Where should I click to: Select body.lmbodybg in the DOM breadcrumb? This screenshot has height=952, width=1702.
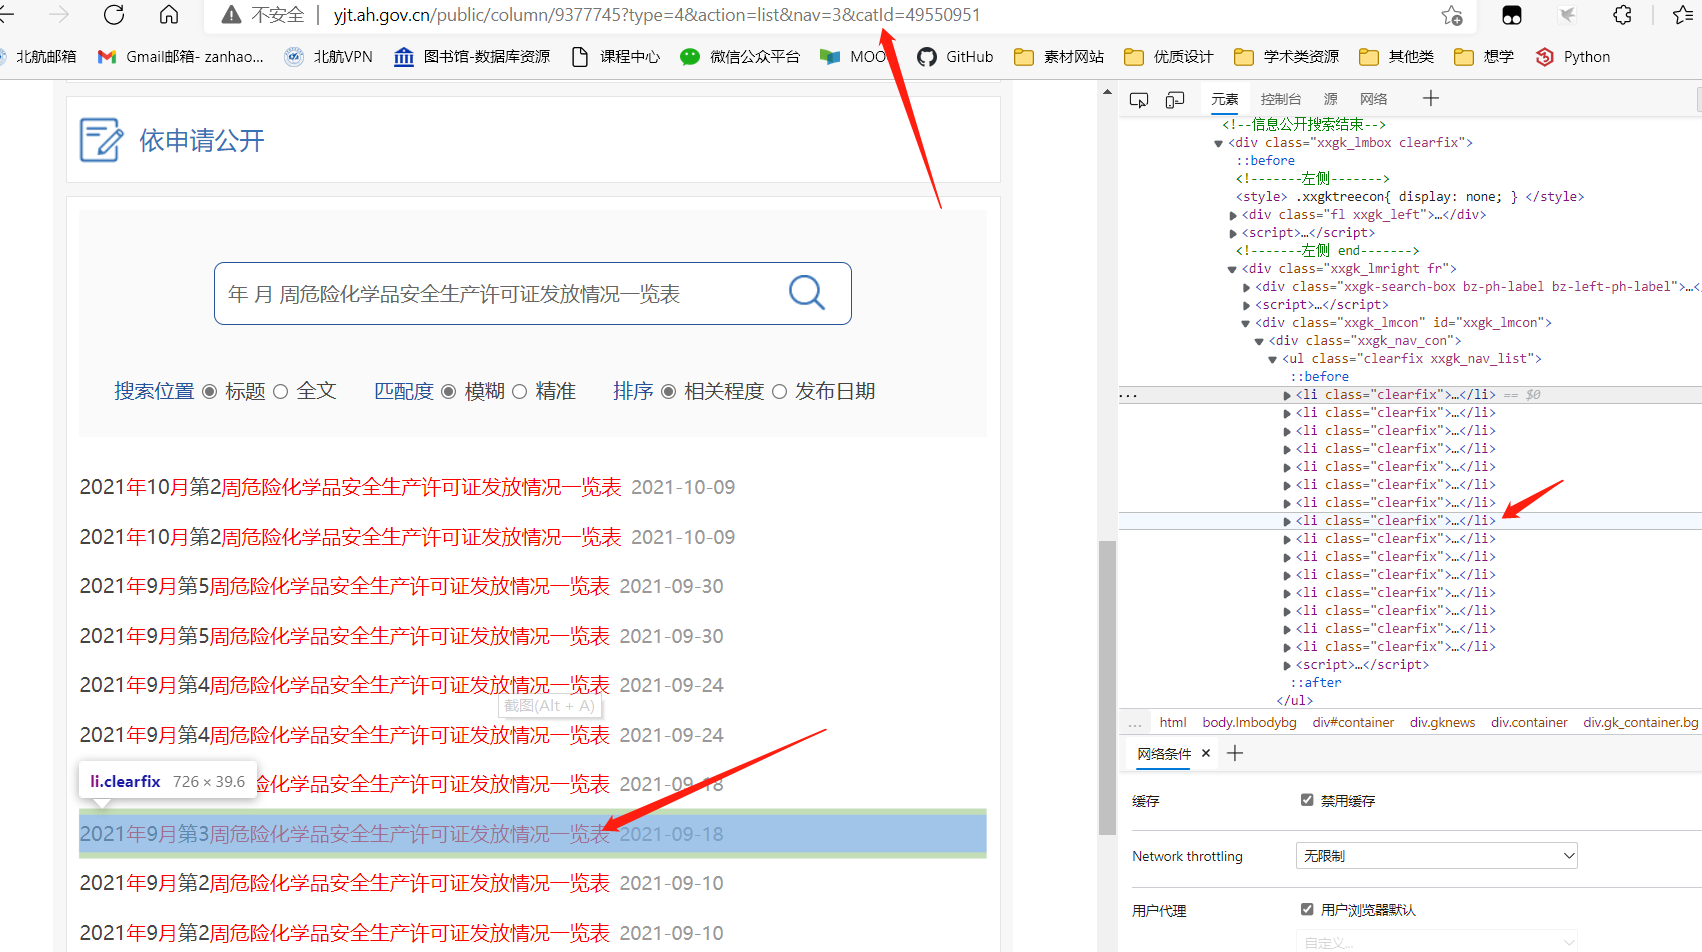[x=1249, y=722]
